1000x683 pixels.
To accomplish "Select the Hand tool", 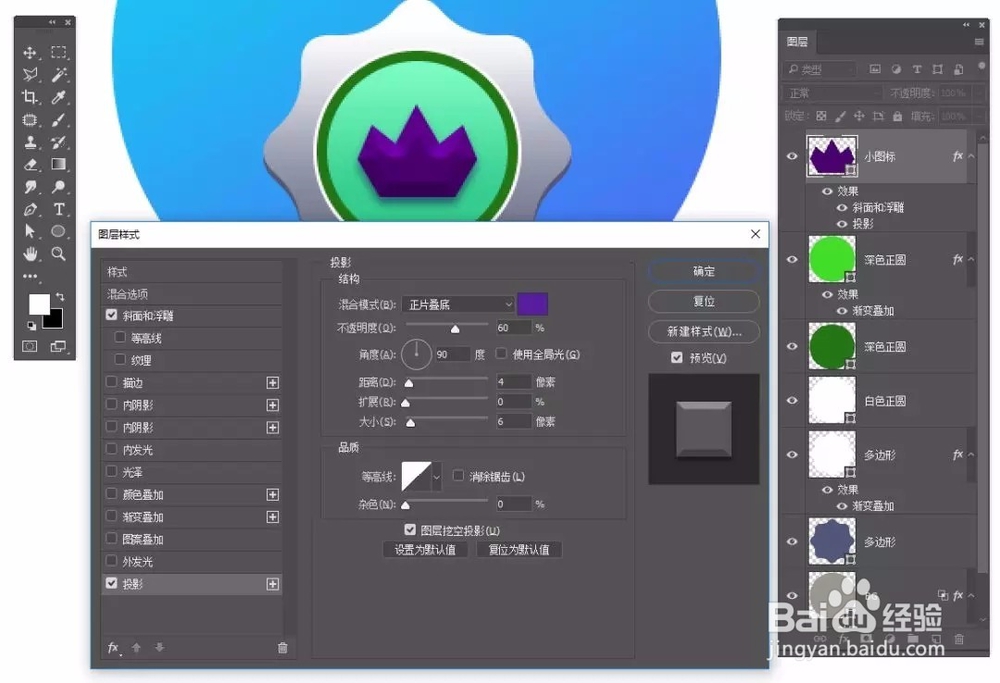I will pyautogui.click(x=30, y=253).
